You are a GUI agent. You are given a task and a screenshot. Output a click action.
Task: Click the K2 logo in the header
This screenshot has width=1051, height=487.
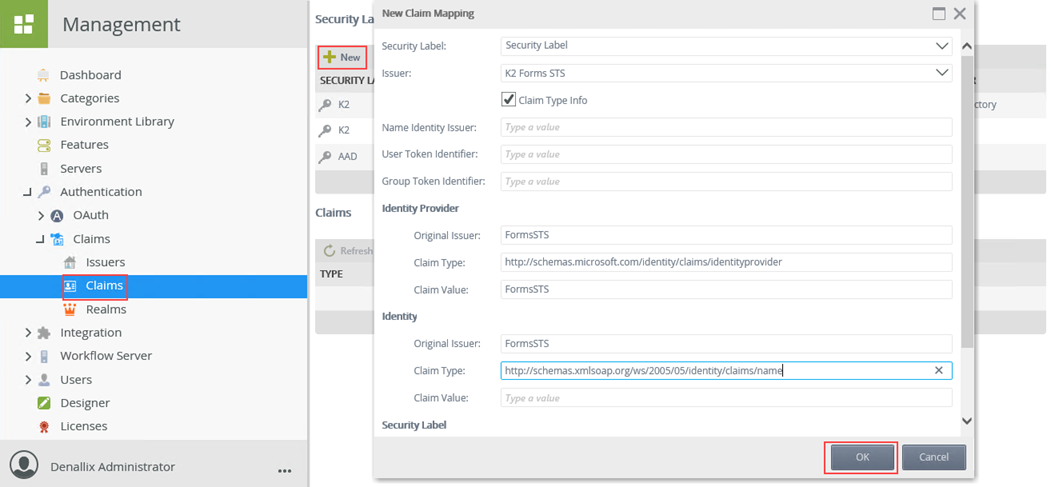[x=23, y=24]
